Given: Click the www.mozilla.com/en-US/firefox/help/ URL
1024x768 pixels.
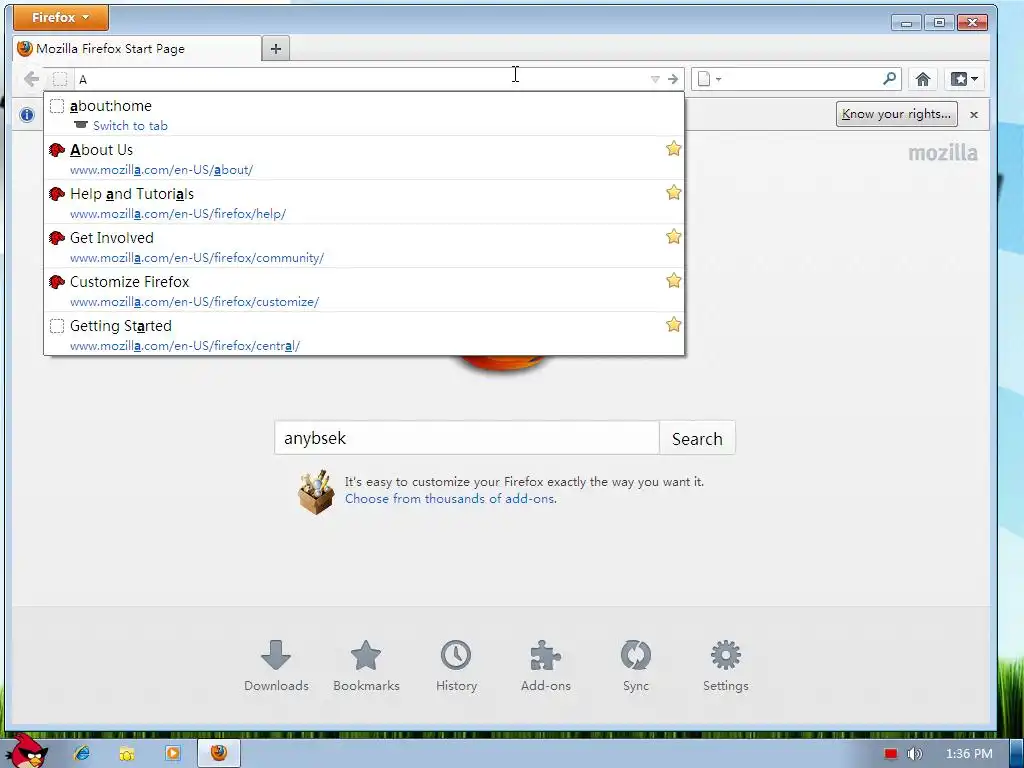Looking at the screenshot, I should coord(178,214).
